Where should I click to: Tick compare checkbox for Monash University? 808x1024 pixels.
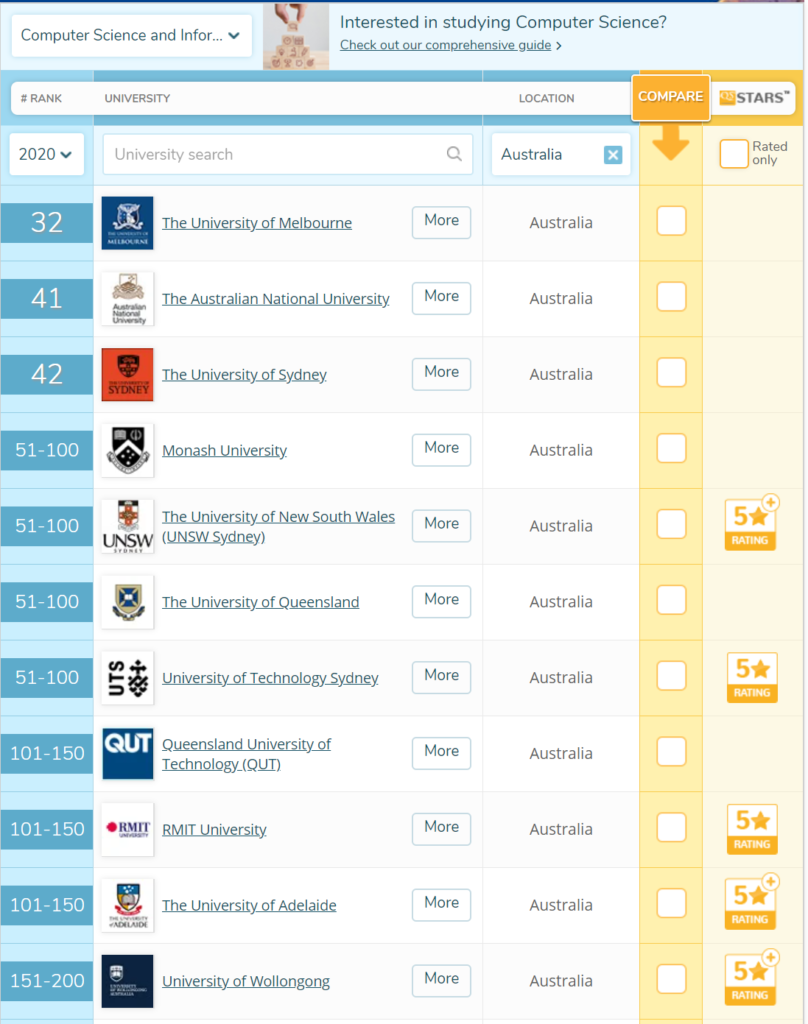point(671,448)
